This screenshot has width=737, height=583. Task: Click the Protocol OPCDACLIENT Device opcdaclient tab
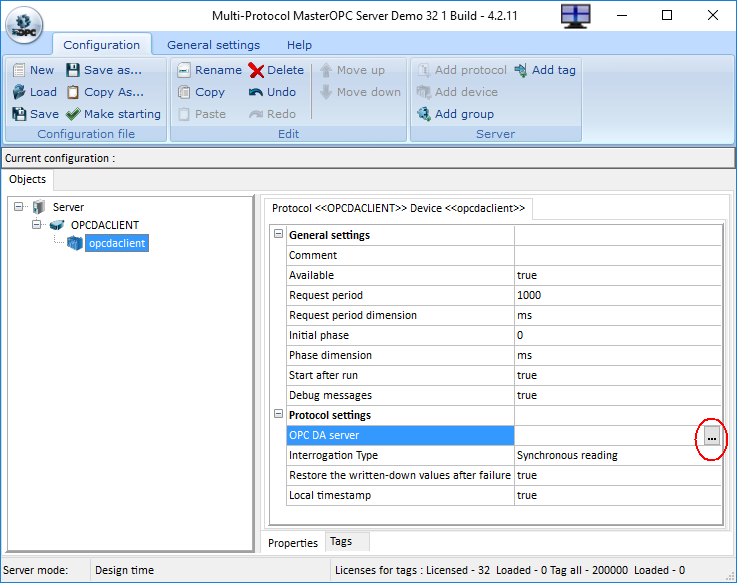pos(398,208)
